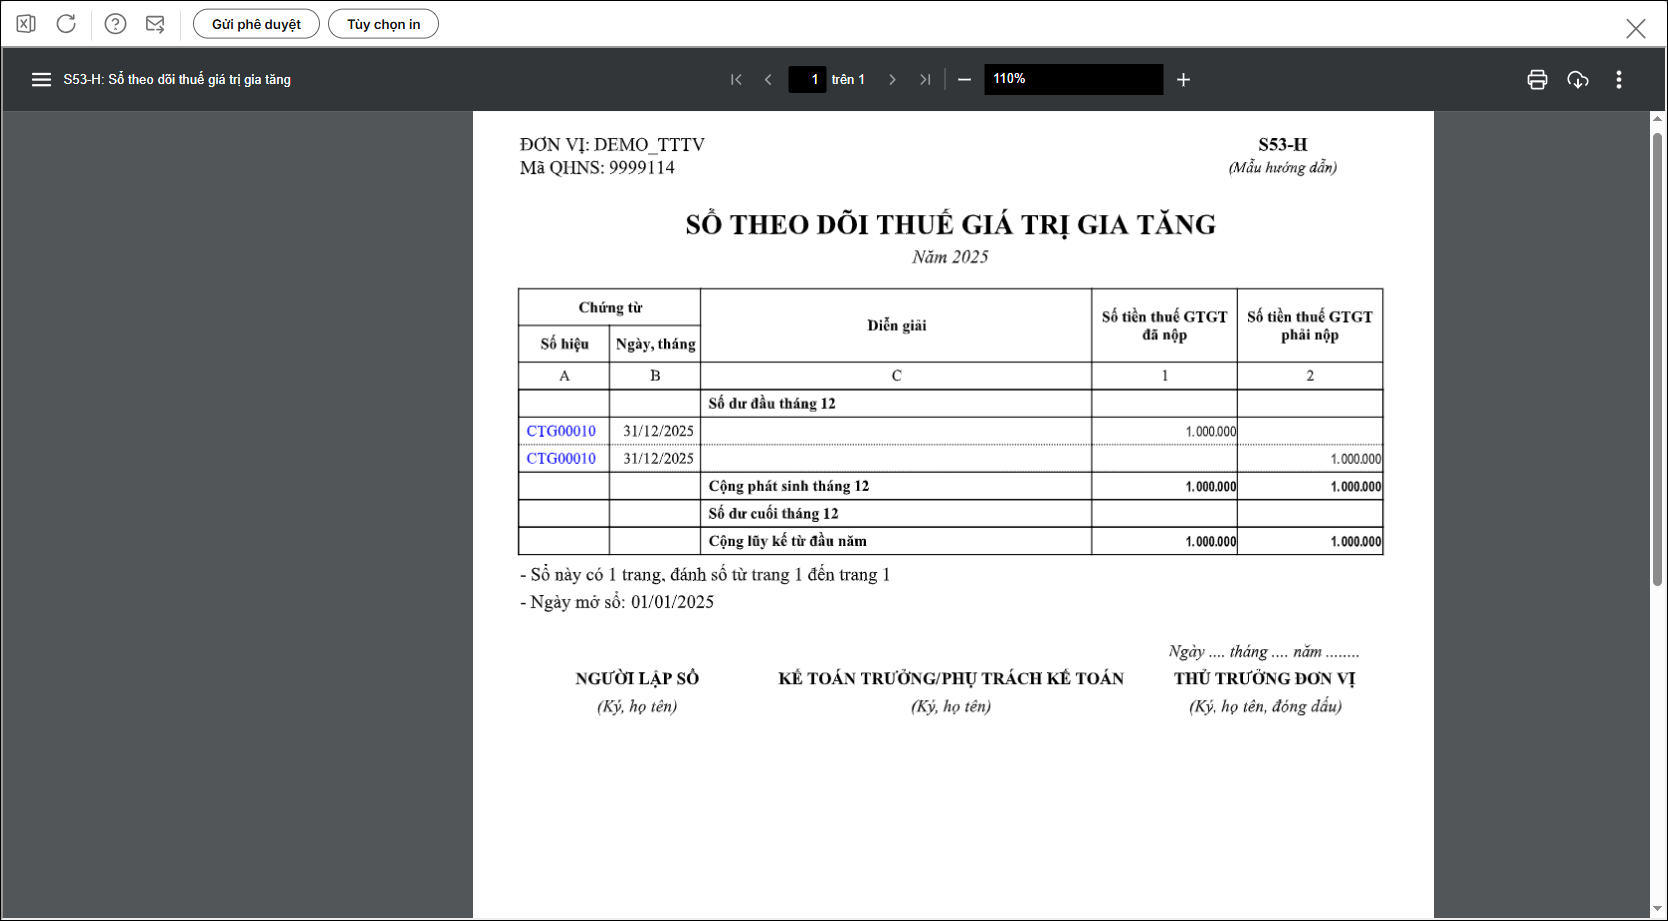Print the document using printer icon
The height and width of the screenshot is (921, 1668).
click(x=1537, y=80)
